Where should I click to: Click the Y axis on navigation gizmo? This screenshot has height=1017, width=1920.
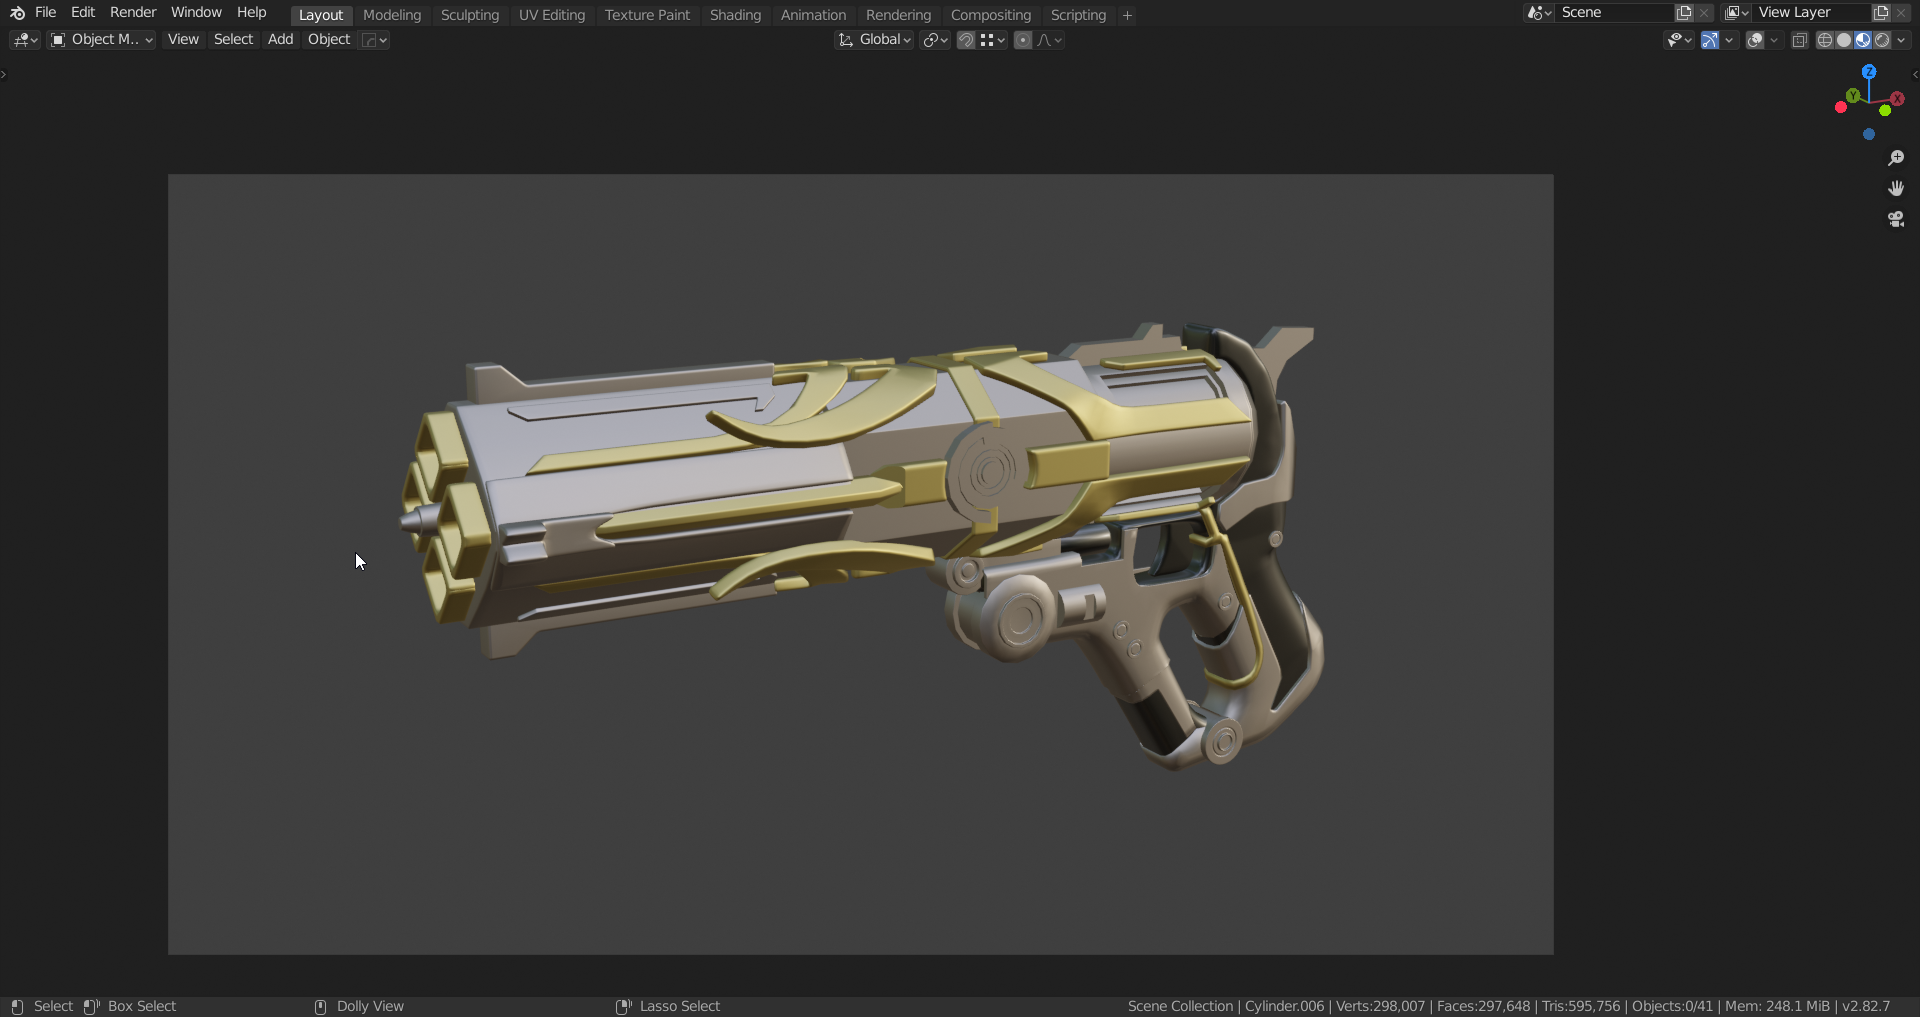[x=1853, y=95]
